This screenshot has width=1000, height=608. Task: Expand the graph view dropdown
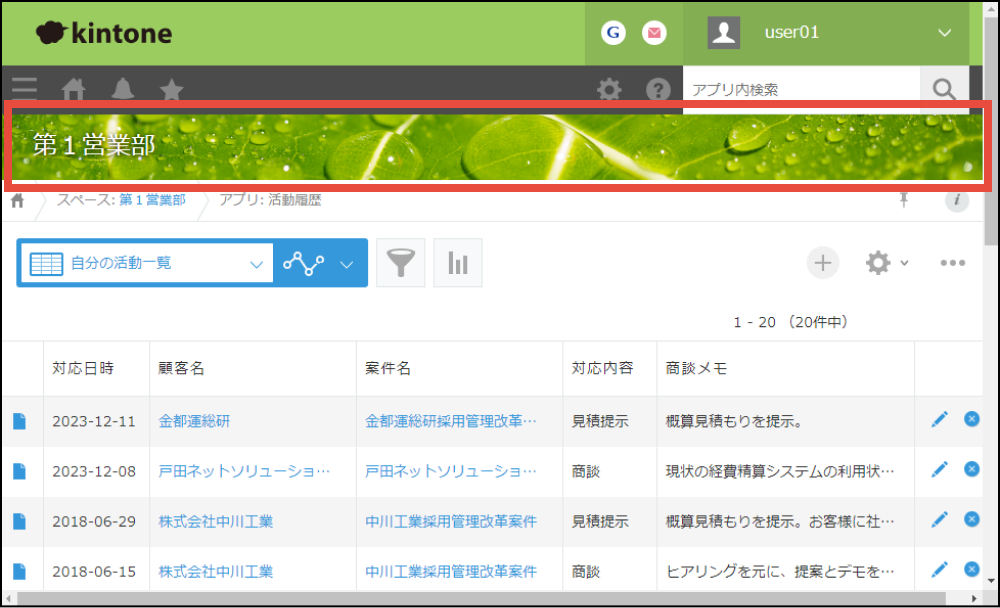click(347, 264)
